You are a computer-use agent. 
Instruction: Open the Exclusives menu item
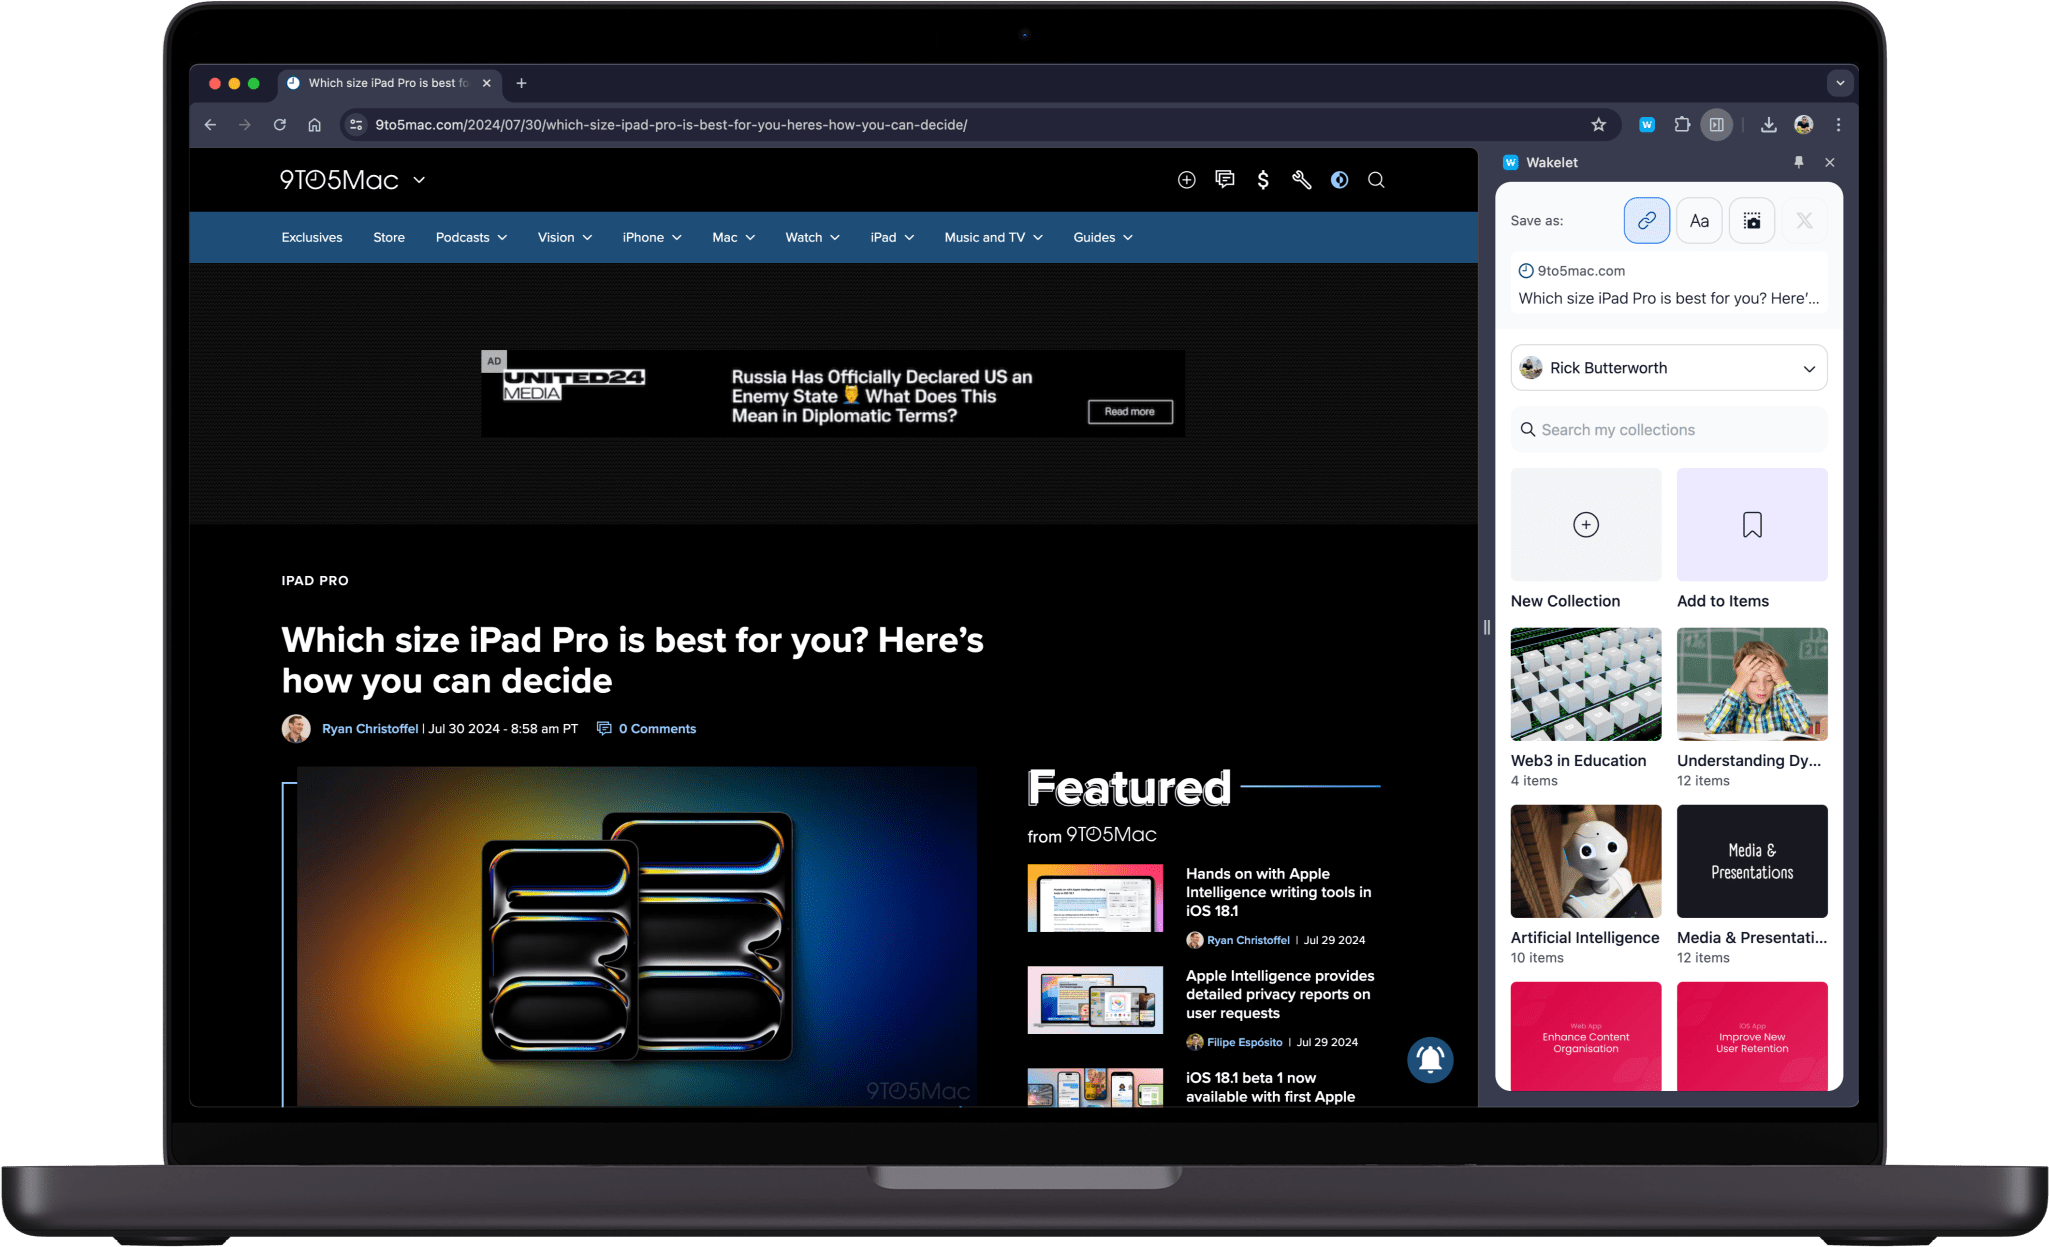[x=312, y=237]
